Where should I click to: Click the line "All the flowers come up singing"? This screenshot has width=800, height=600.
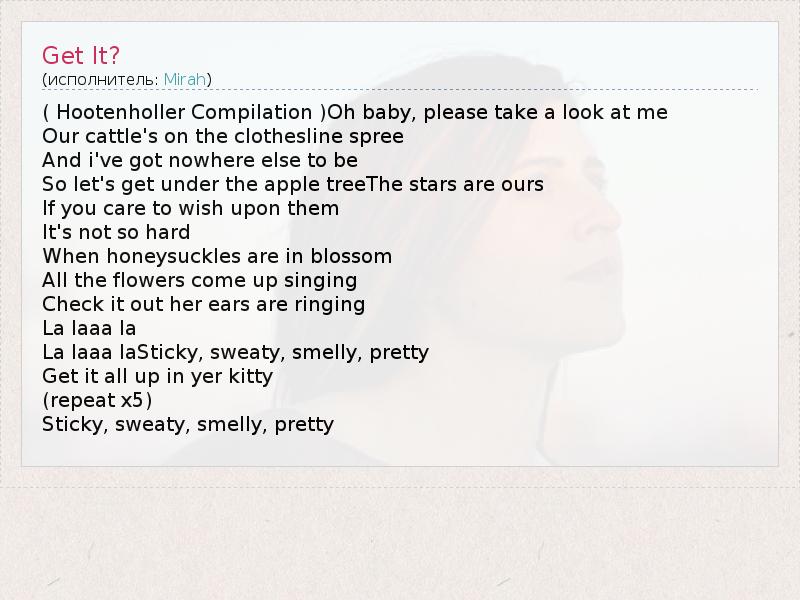200,280
